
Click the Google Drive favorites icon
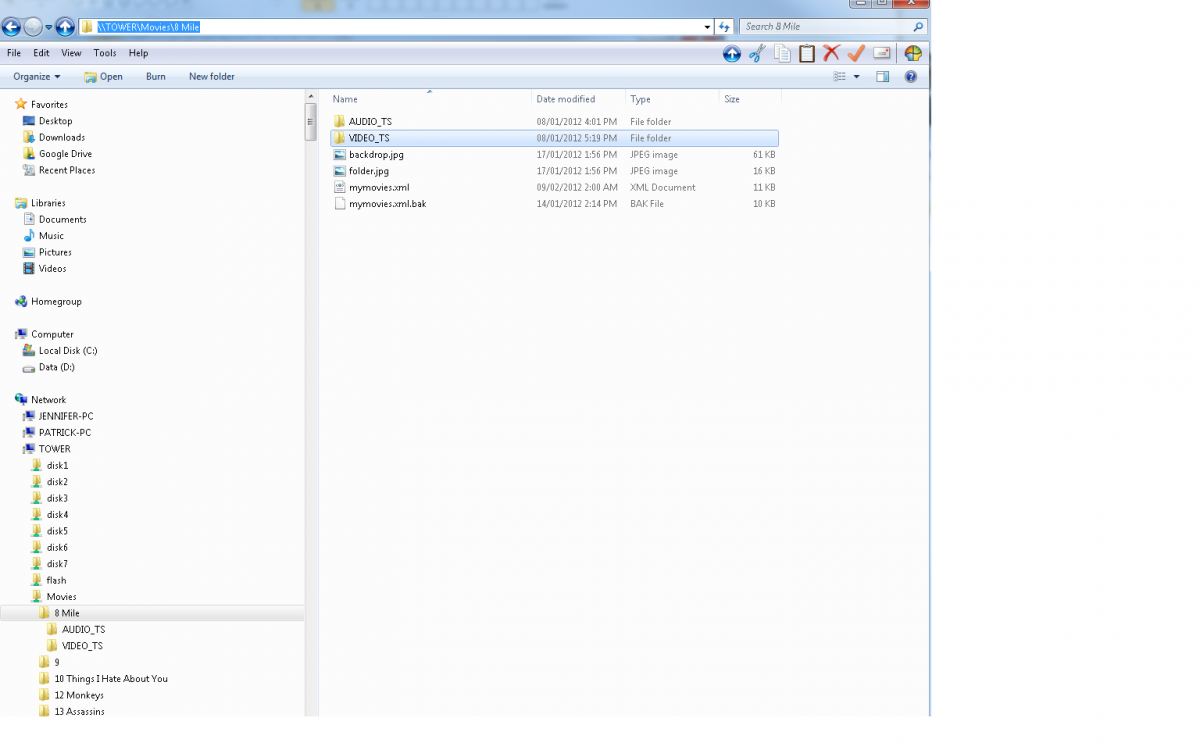point(29,154)
